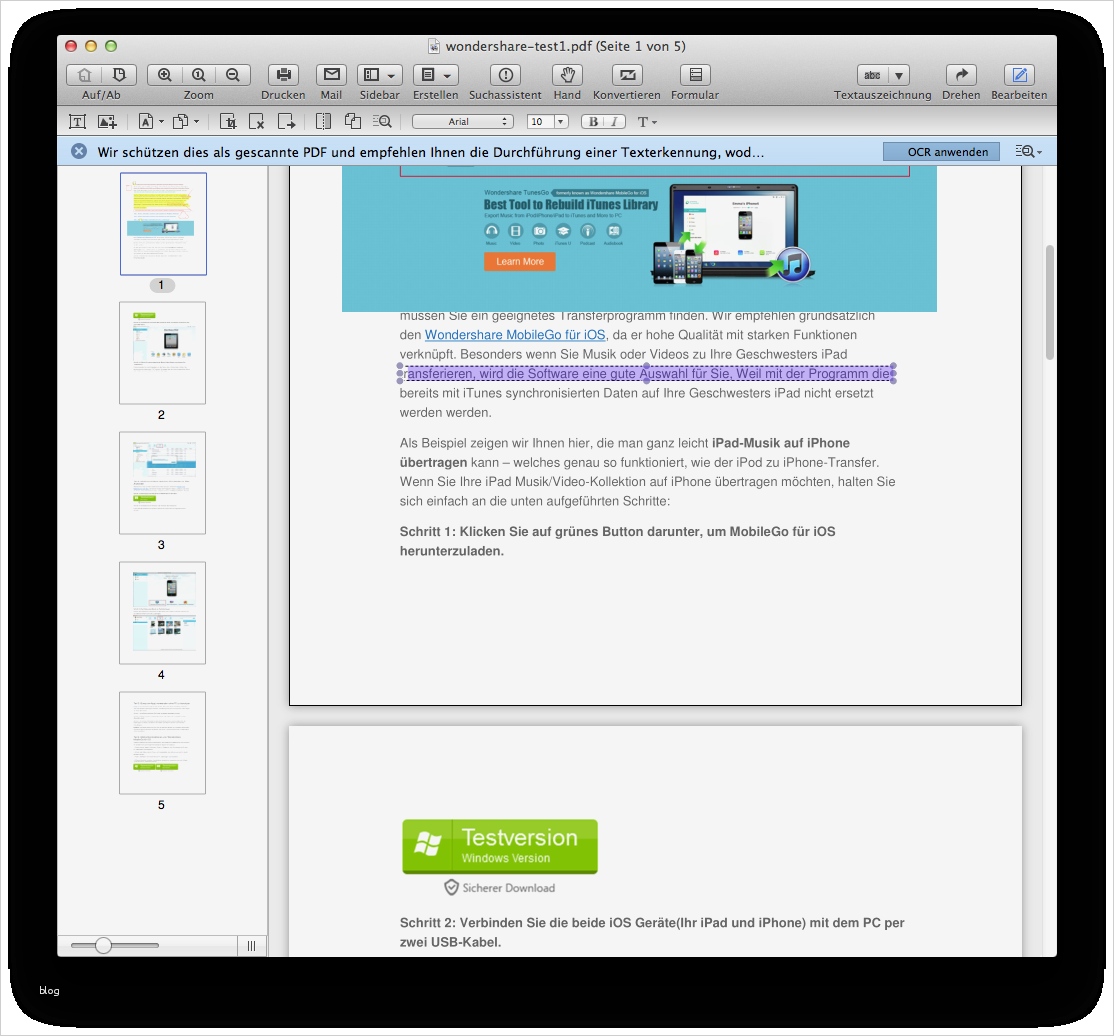
Task: Open the Sidebar dropdown
Action: [x=379, y=75]
